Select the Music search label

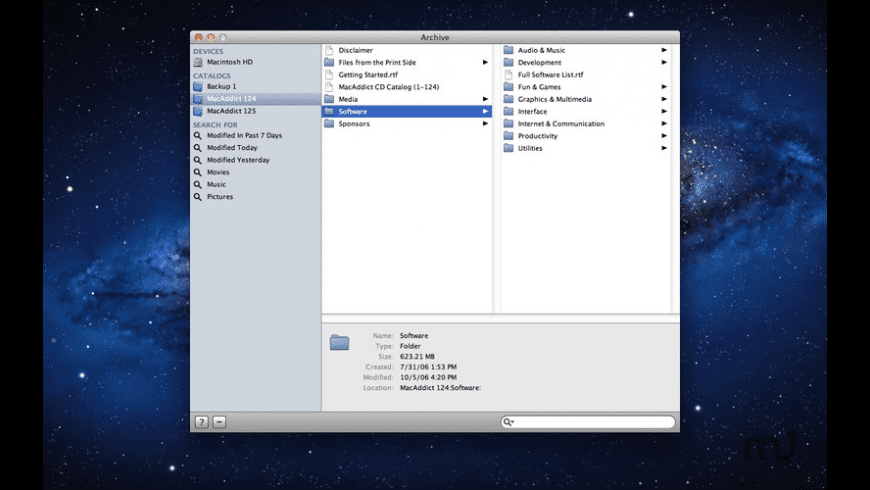[216, 184]
